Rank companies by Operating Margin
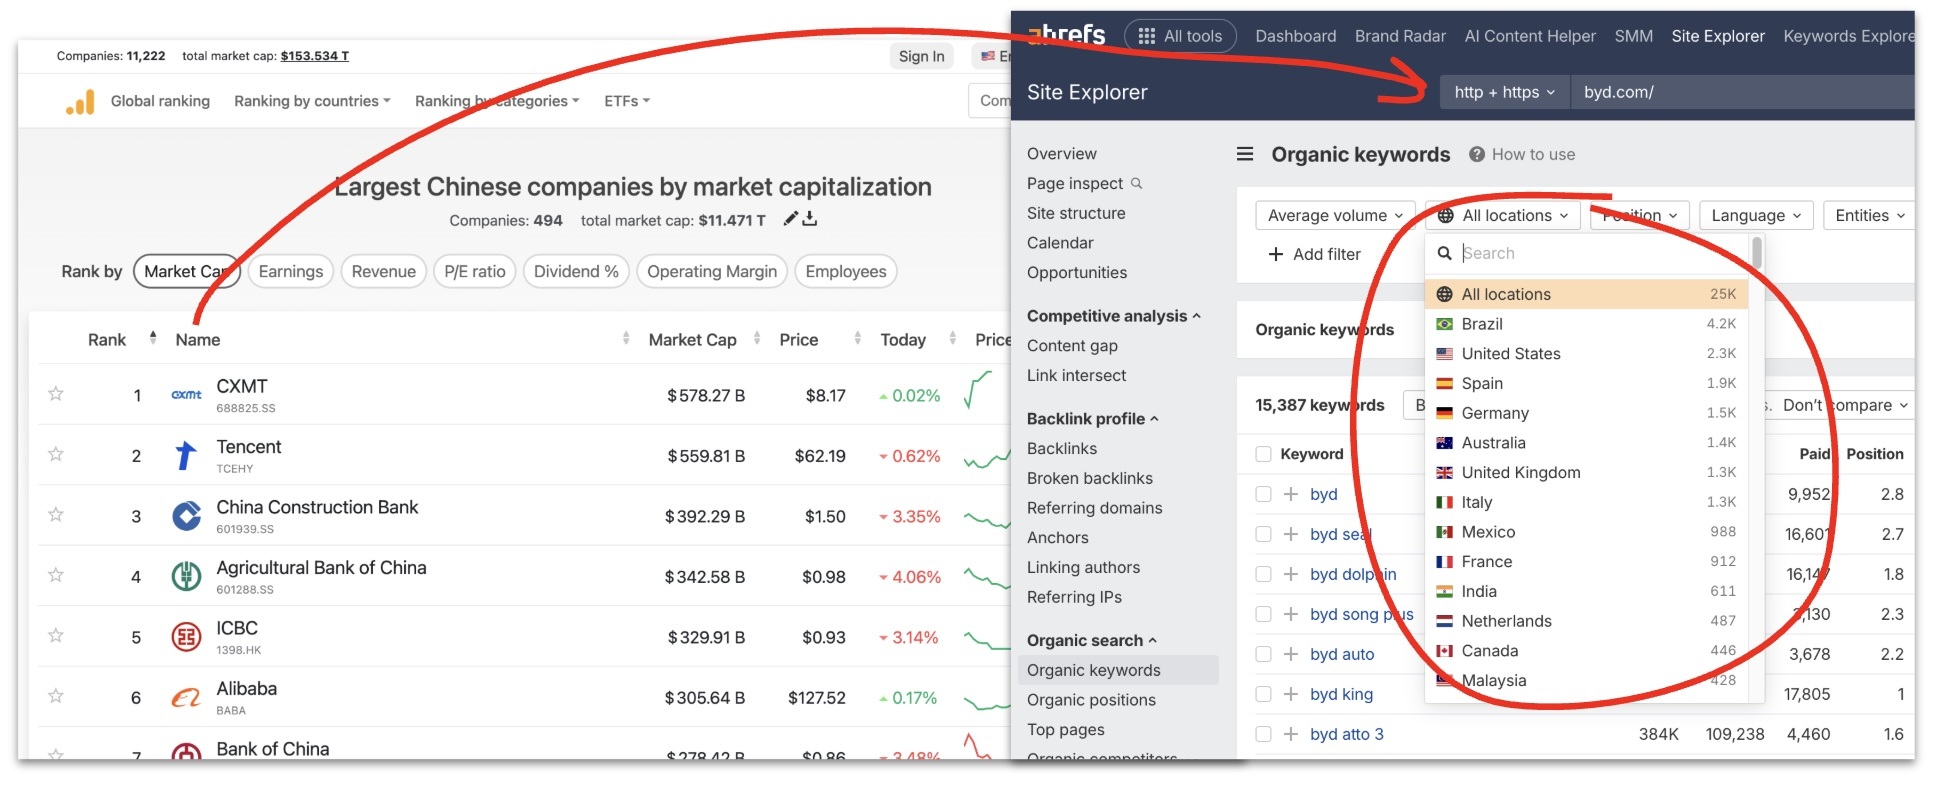This screenshot has height=790, width=1942. coord(712,271)
